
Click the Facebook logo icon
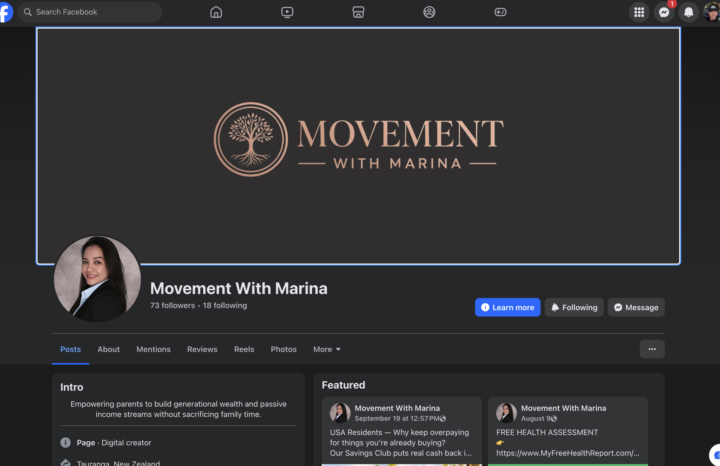[x=6, y=12]
